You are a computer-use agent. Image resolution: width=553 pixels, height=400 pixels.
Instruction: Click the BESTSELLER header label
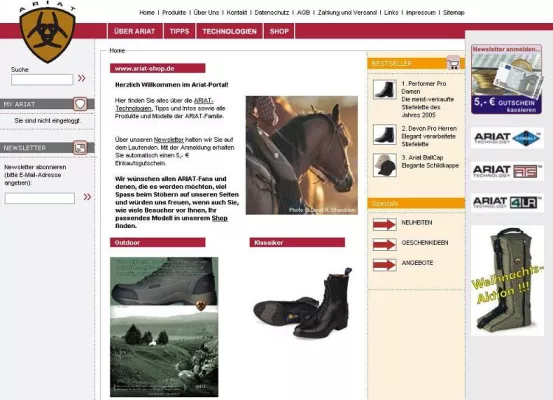(391, 63)
